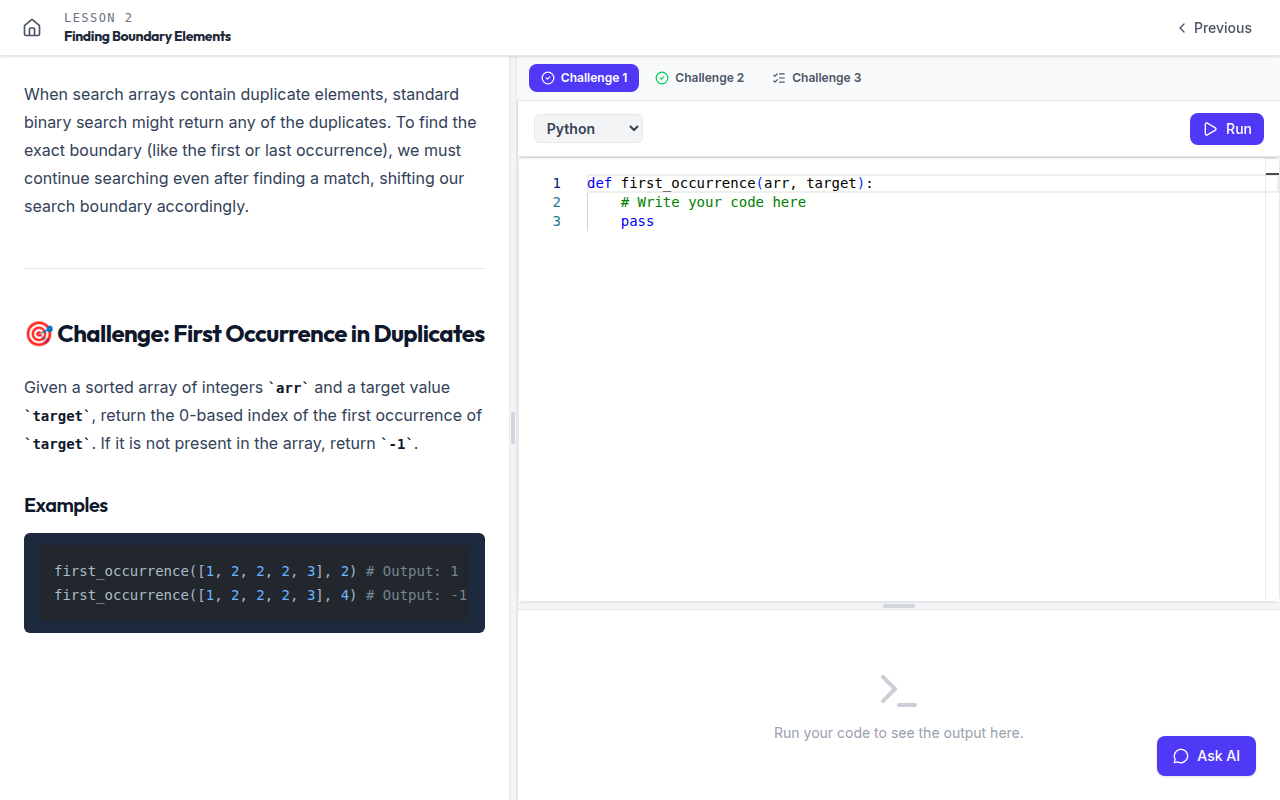Click the terminal prompt icon in output panel

(898, 690)
